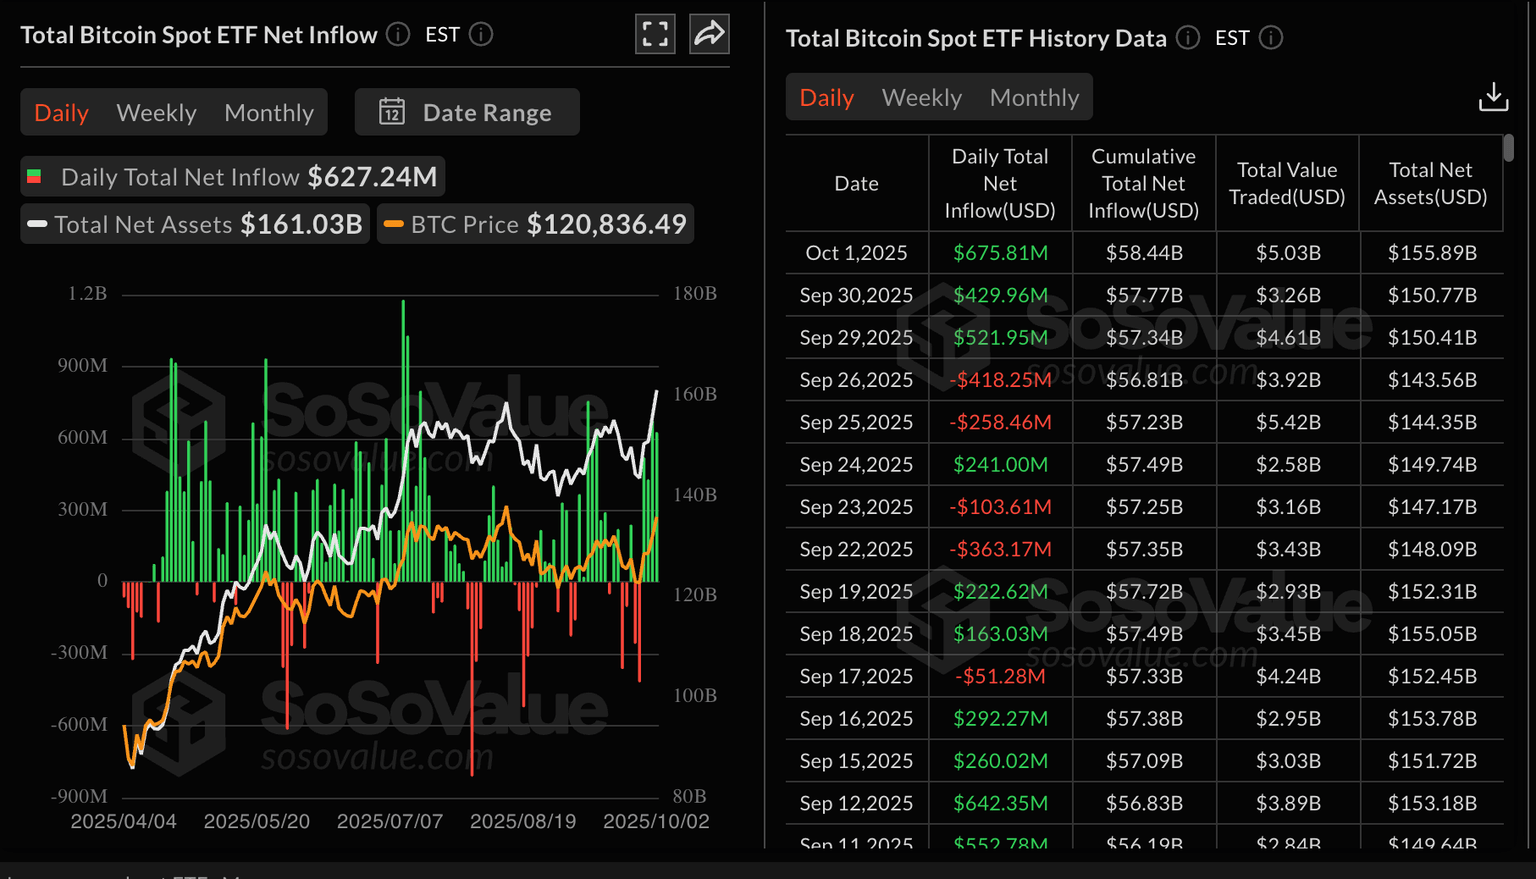Click info icon next to chart's EST label
The width and height of the screenshot is (1536, 879).
click(x=481, y=35)
